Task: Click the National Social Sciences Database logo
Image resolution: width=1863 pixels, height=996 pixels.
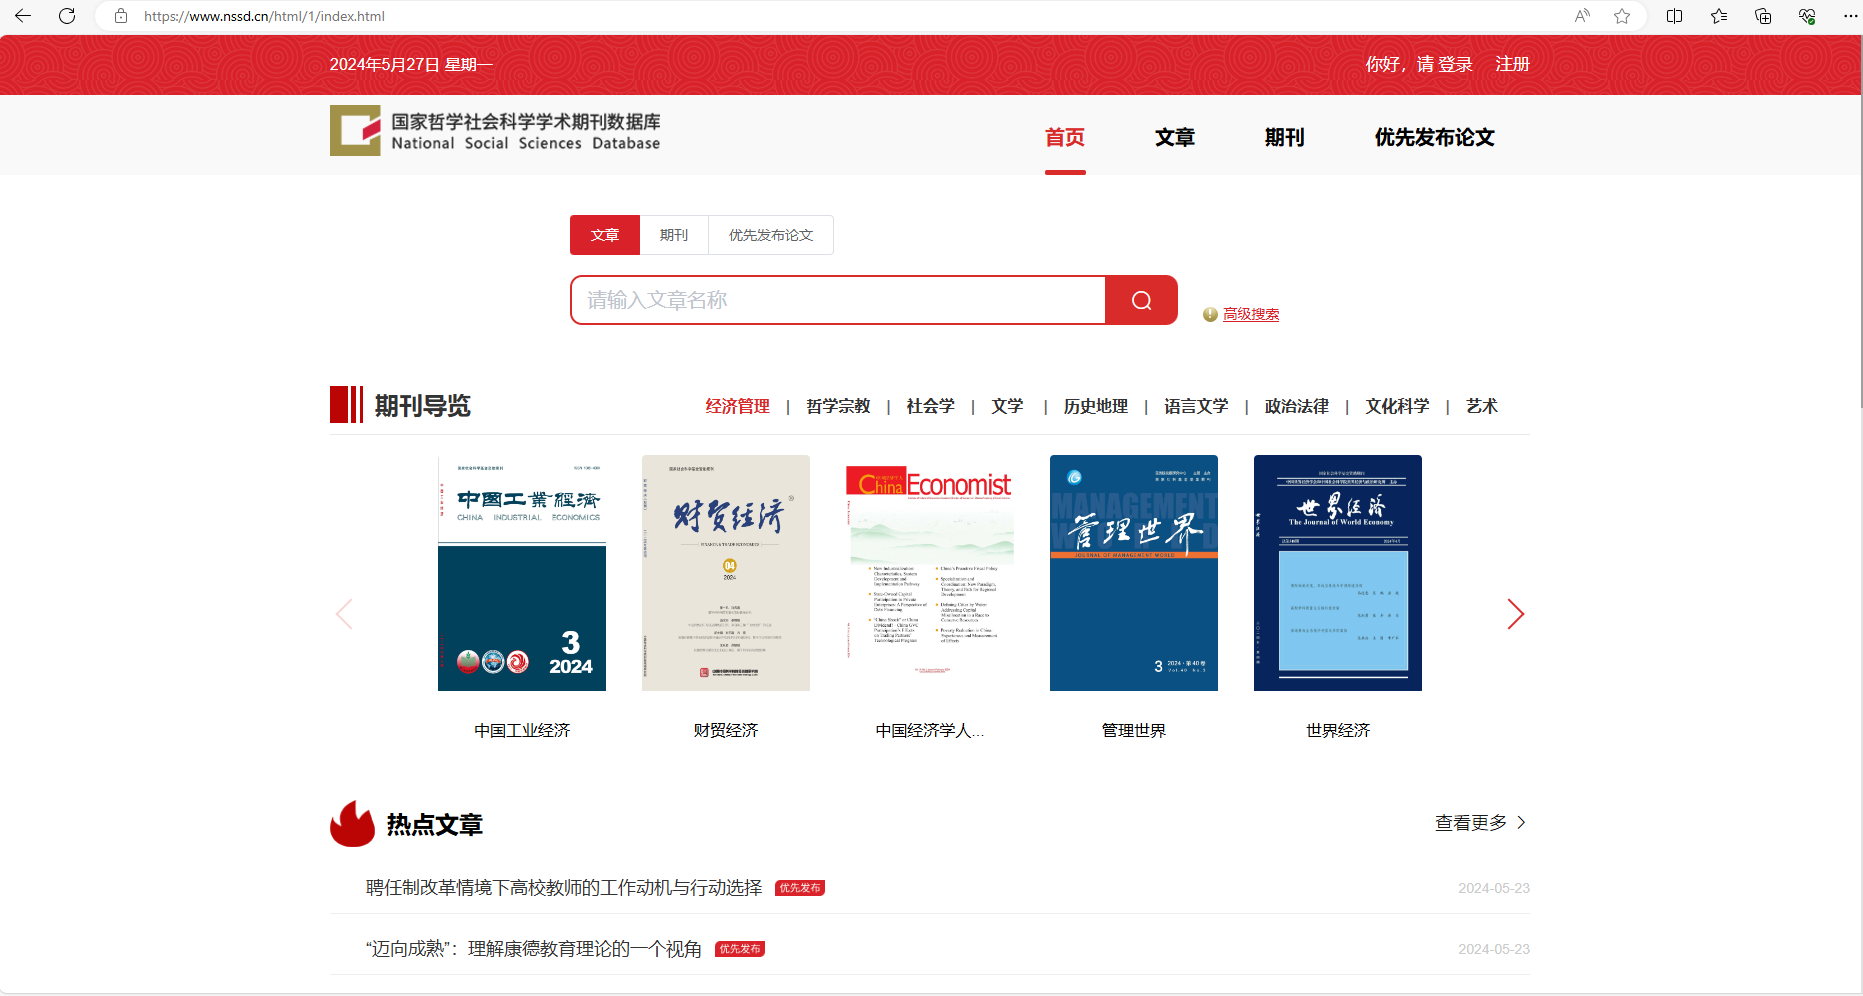Action: [496, 131]
